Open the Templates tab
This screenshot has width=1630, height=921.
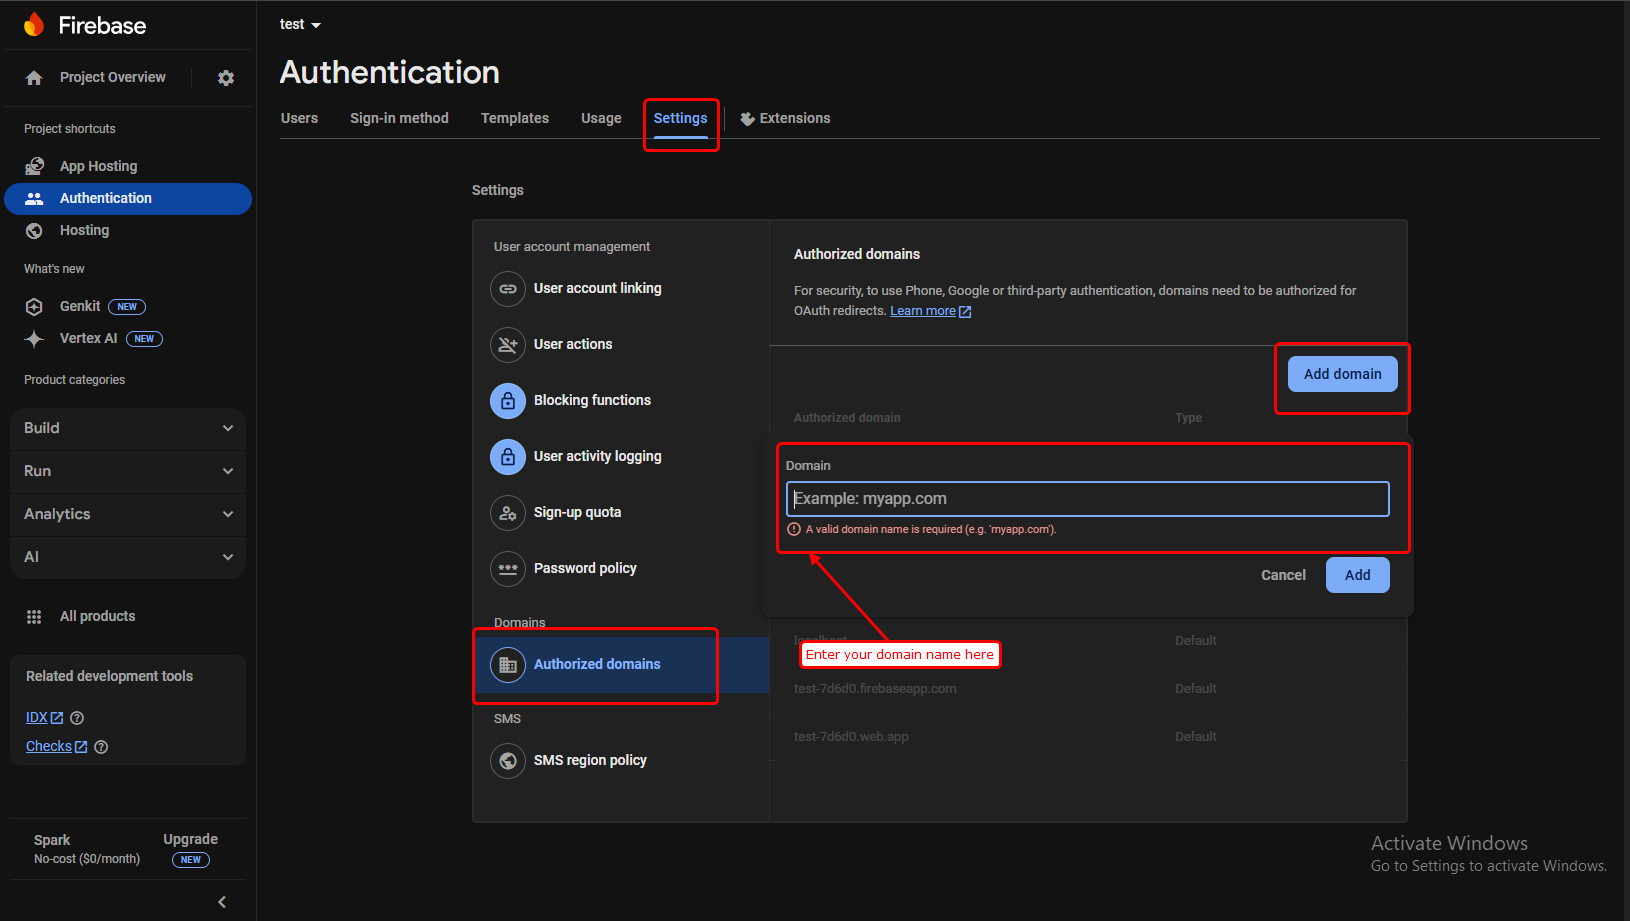click(514, 118)
